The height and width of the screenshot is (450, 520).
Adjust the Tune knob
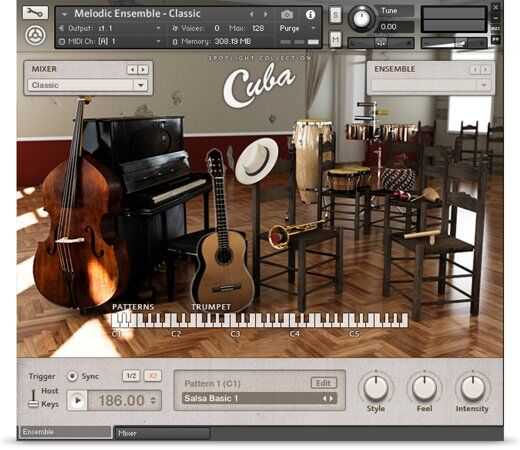point(361,19)
